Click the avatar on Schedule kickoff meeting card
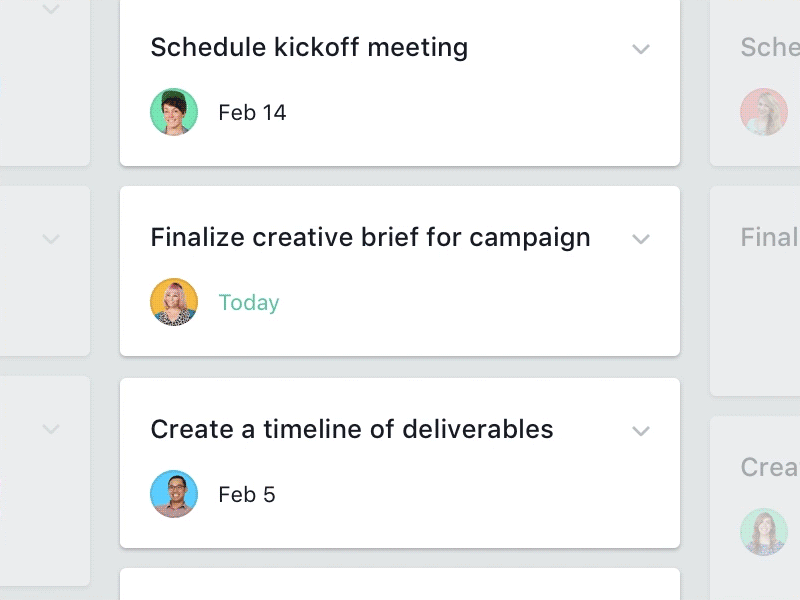 pos(174,112)
